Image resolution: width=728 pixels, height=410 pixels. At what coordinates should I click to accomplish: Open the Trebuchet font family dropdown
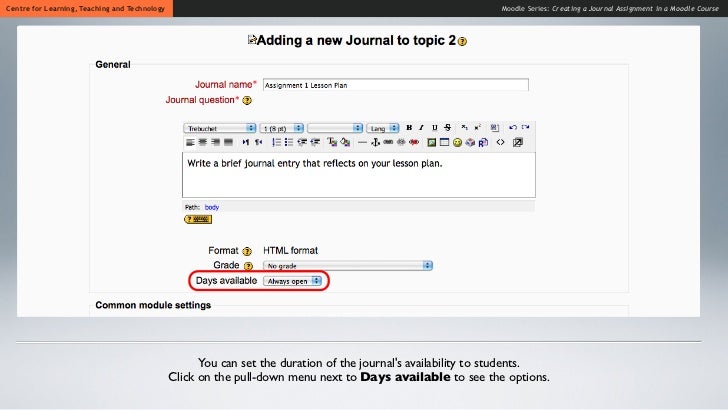[220, 128]
